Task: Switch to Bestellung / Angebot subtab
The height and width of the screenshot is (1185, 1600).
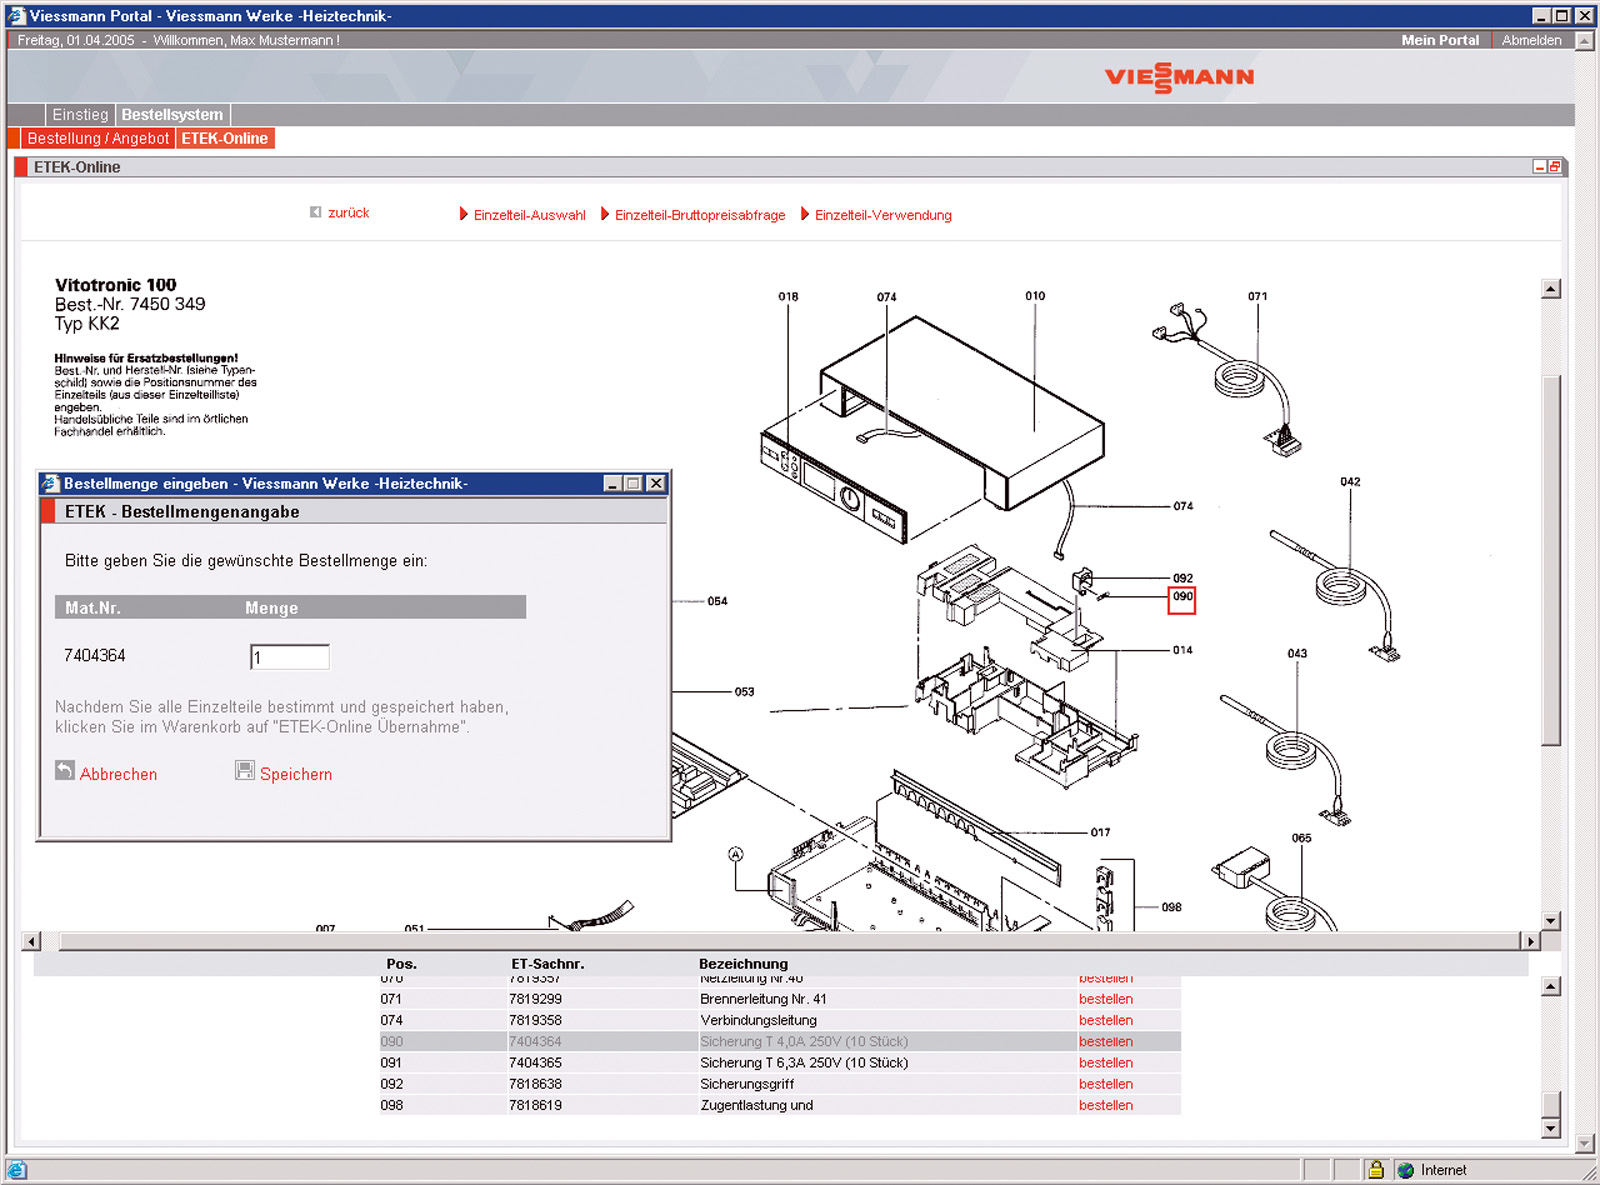Action: pyautogui.click(x=98, y=139)
